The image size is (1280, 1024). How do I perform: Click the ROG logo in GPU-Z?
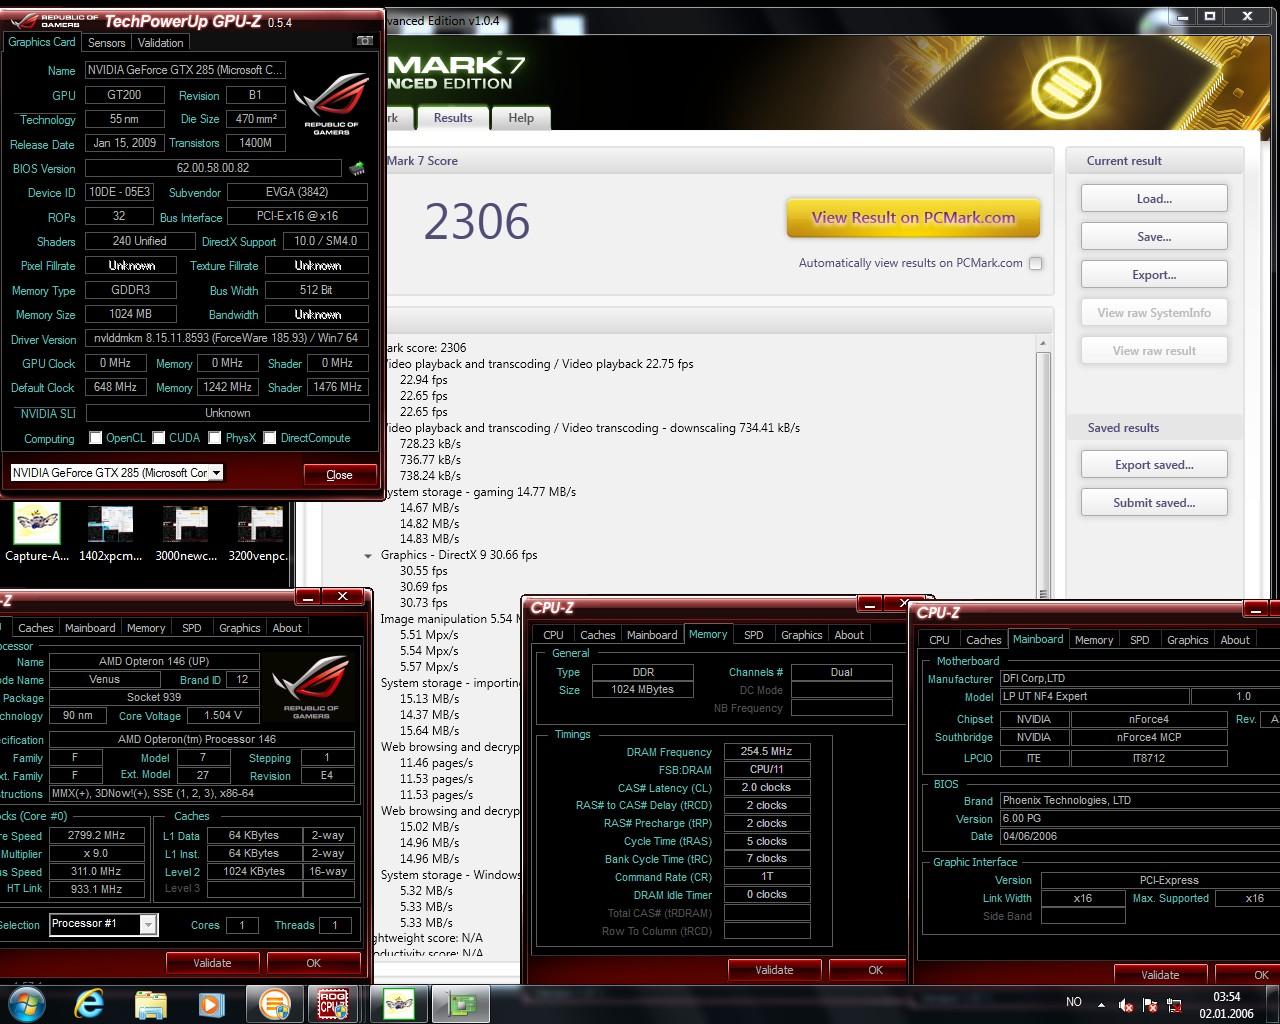pyautogui.click(x=331, y=103)
